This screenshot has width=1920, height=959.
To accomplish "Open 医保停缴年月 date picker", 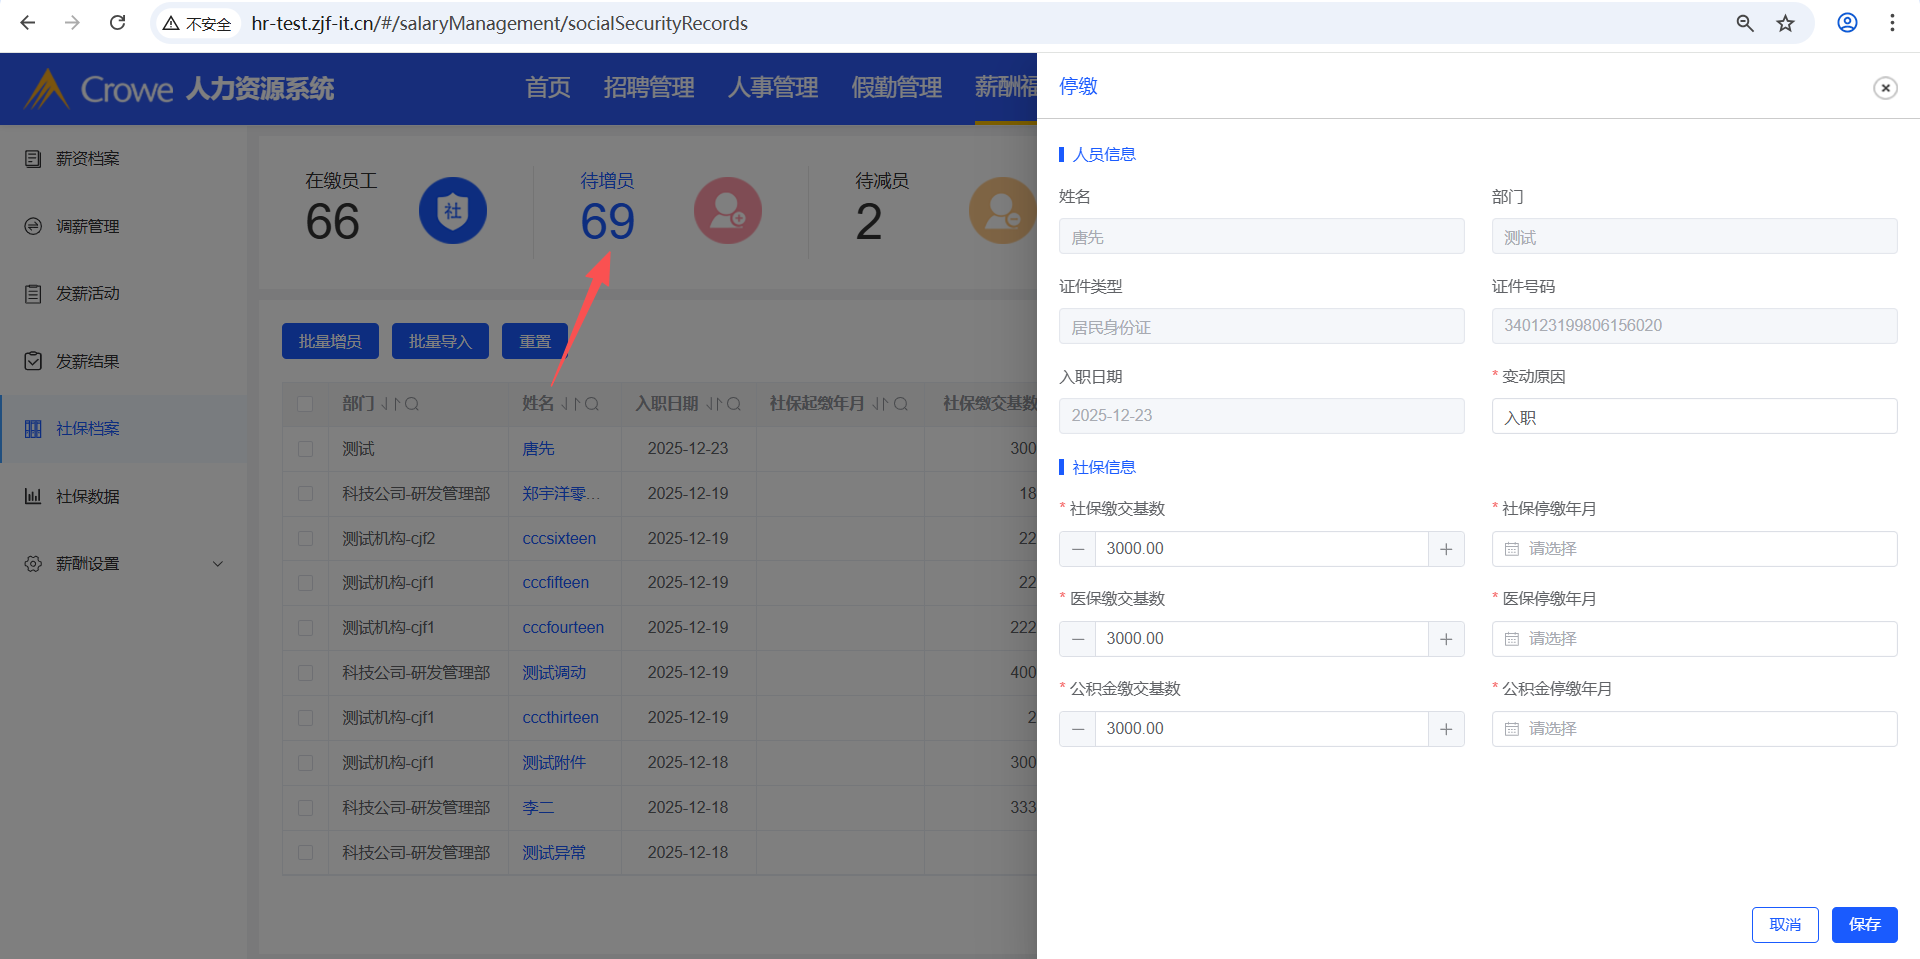I will (1693, 639).
